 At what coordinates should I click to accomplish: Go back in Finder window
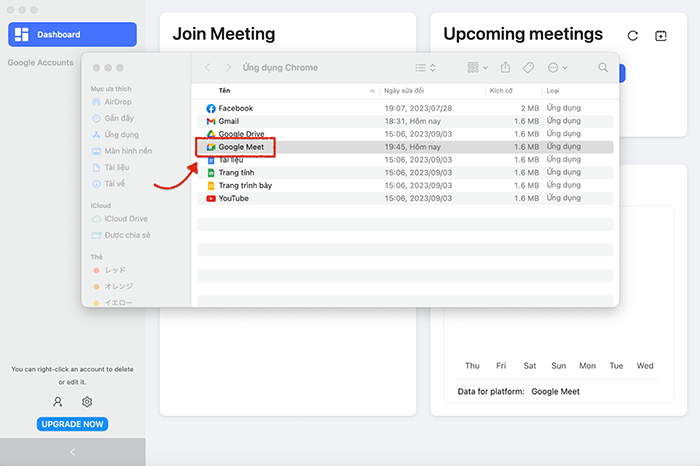(208, 67)
